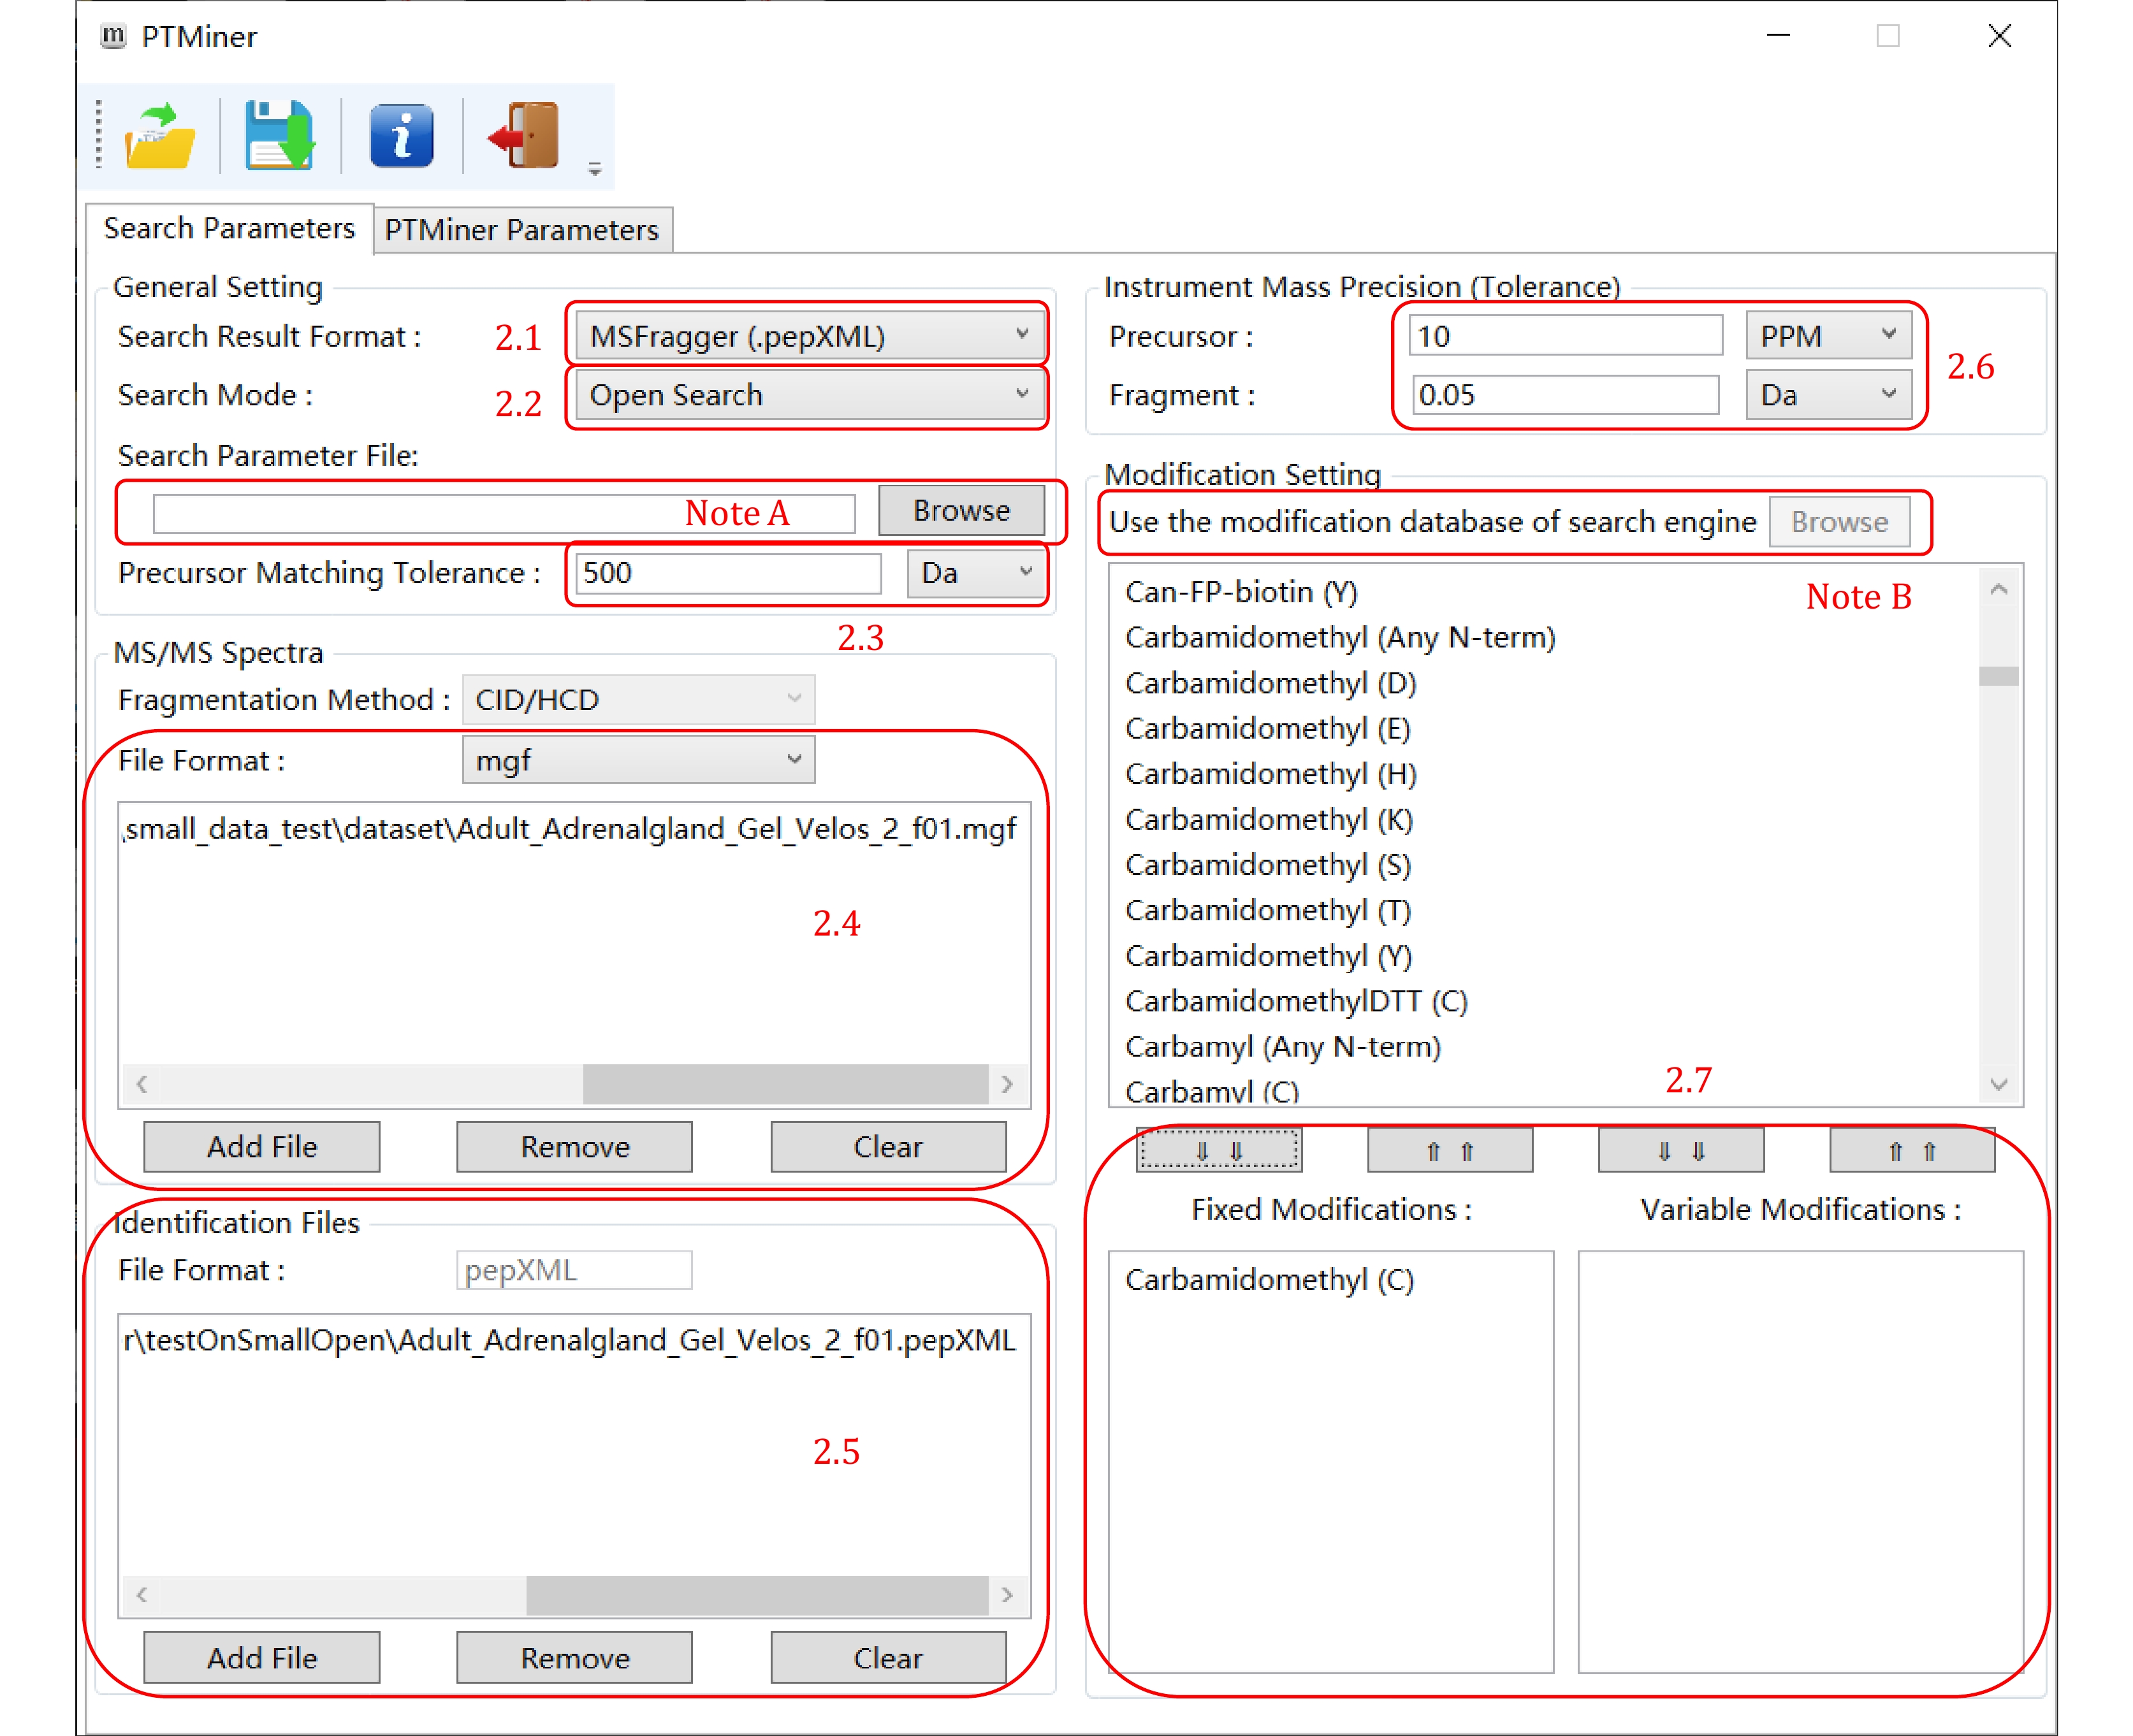Click the PTMiner app icon in title bar
This screenshot has height=1736, width=2133.
click(x=113, y=36)
